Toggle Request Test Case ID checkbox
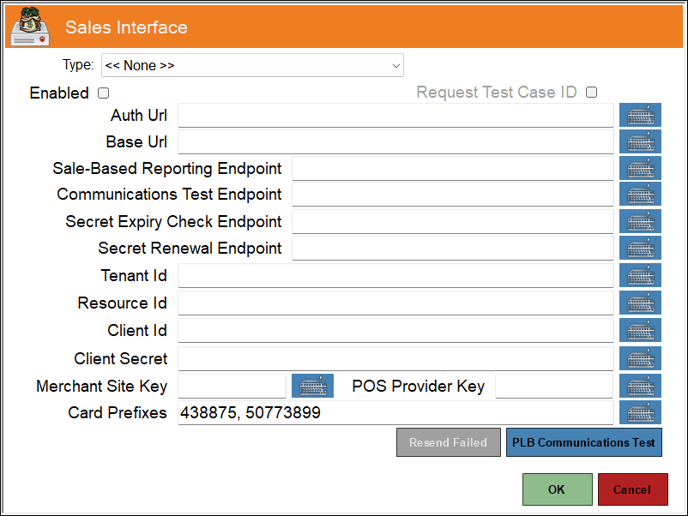 pos(591,93)
